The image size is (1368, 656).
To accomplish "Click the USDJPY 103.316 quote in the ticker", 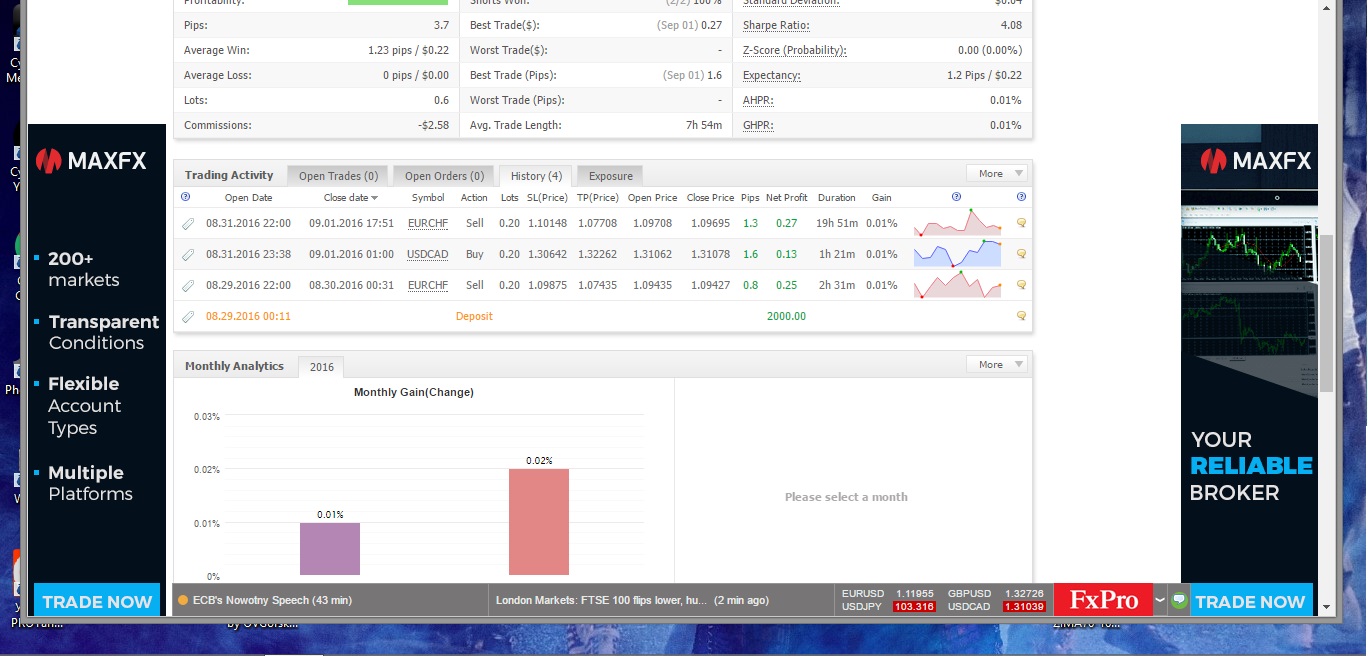I will point(888,607).
